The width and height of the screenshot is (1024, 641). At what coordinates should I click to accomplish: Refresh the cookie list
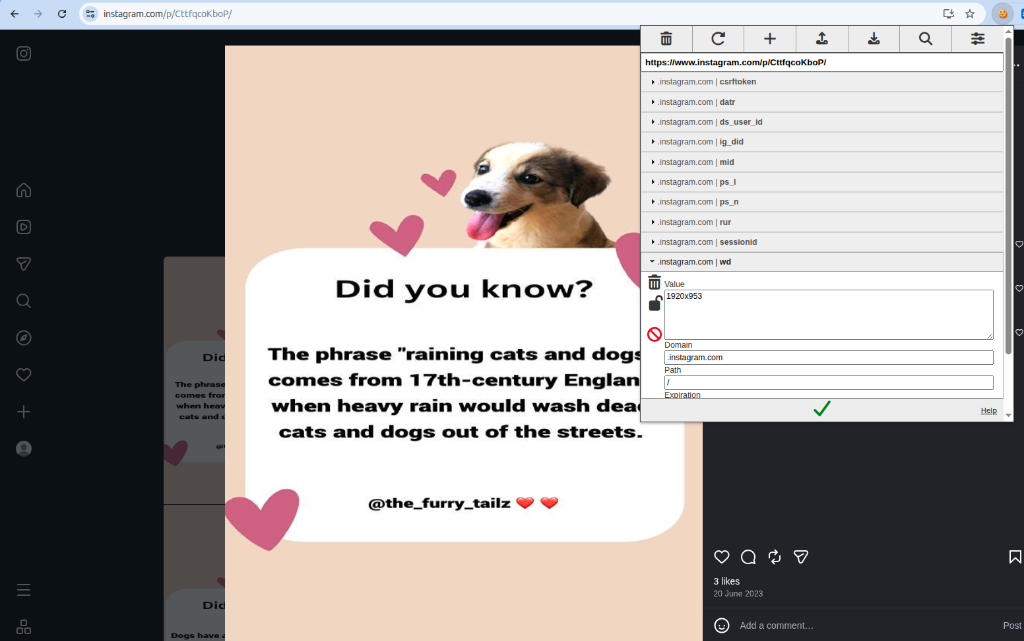click(x=718, y=39)
